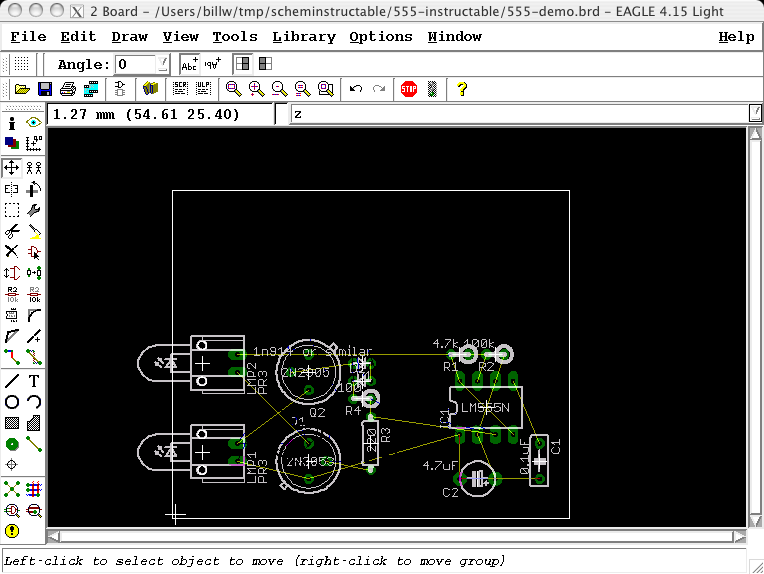This screenshot has height=574, width=764.
Task: Select the Change wrench tool
Action: pos(34,210)
